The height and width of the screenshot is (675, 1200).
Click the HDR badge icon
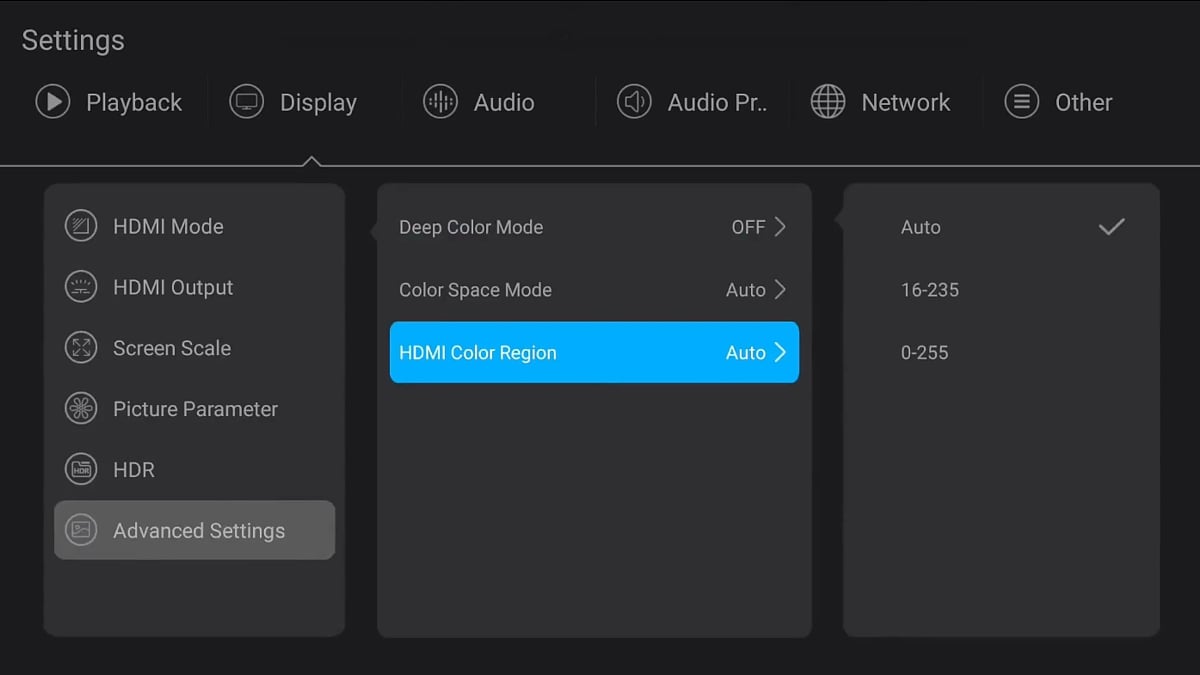[x=81, y=470]
